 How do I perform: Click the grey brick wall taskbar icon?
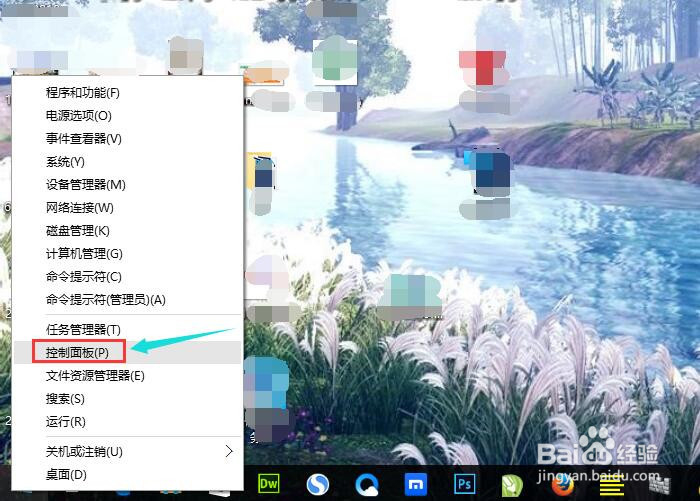tap(659, 486)
